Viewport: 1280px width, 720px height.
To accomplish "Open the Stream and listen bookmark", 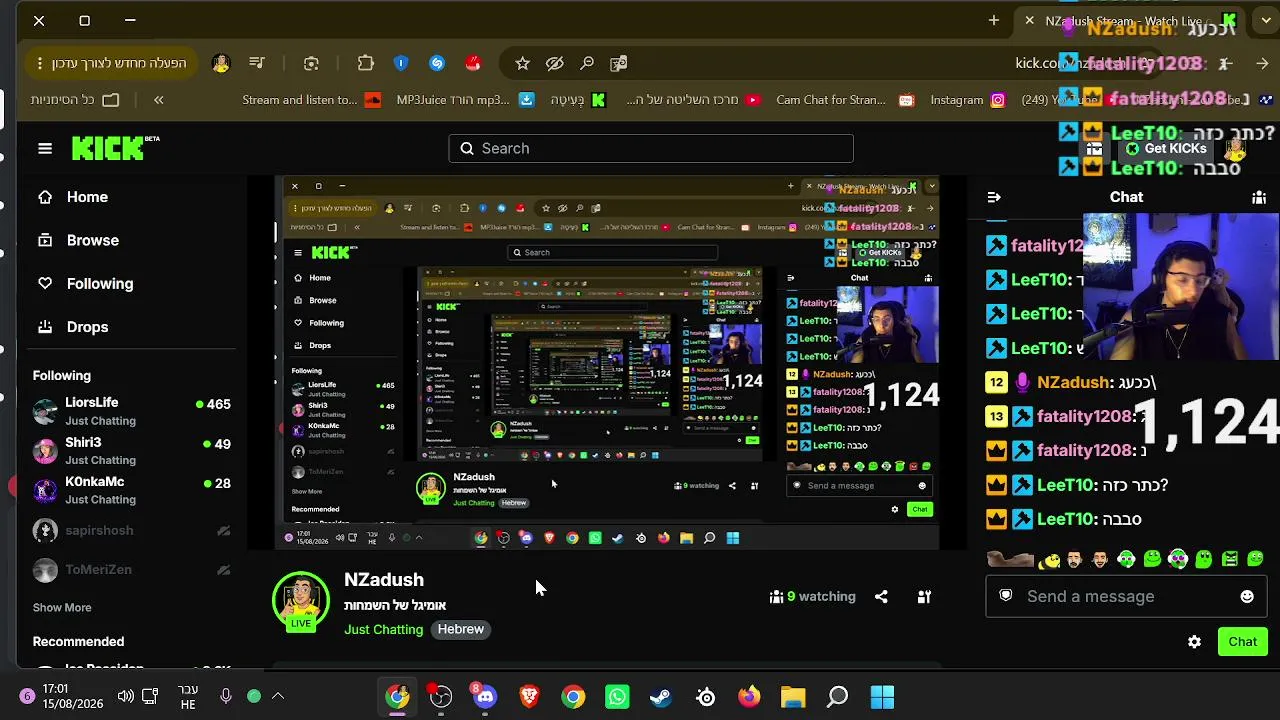I will 312,100.
